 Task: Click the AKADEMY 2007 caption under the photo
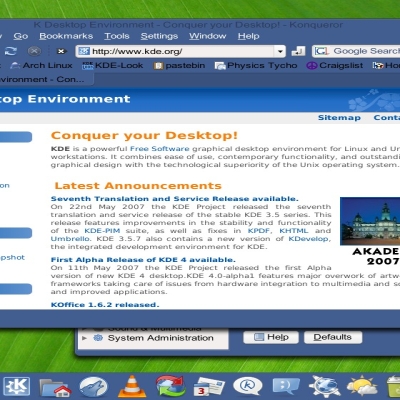(376, 256)
